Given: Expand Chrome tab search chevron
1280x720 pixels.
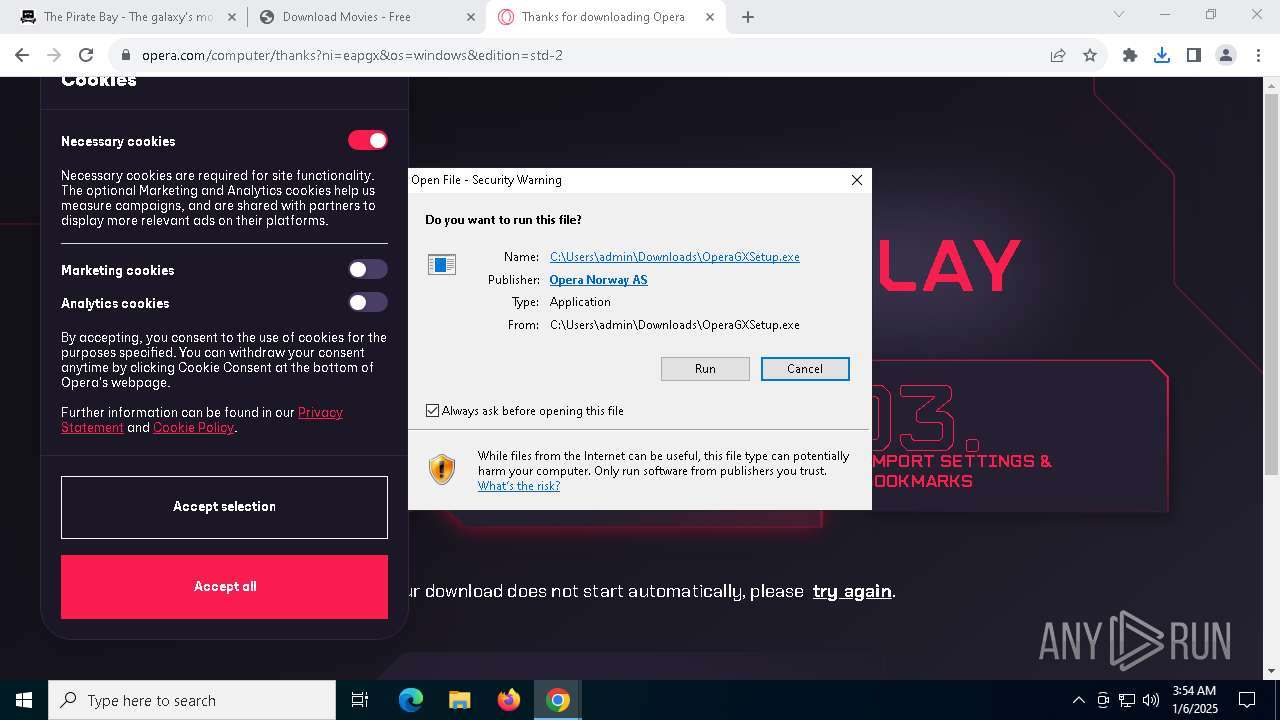Looking at the screenshot, I should point(1119,14).
